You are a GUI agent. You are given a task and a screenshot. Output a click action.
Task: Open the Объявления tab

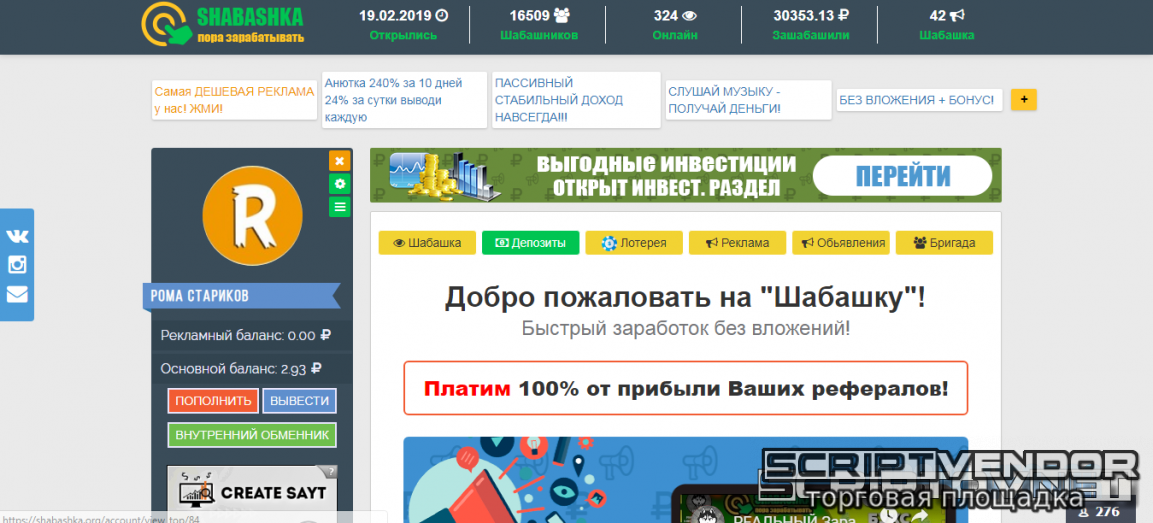(840, 243)
